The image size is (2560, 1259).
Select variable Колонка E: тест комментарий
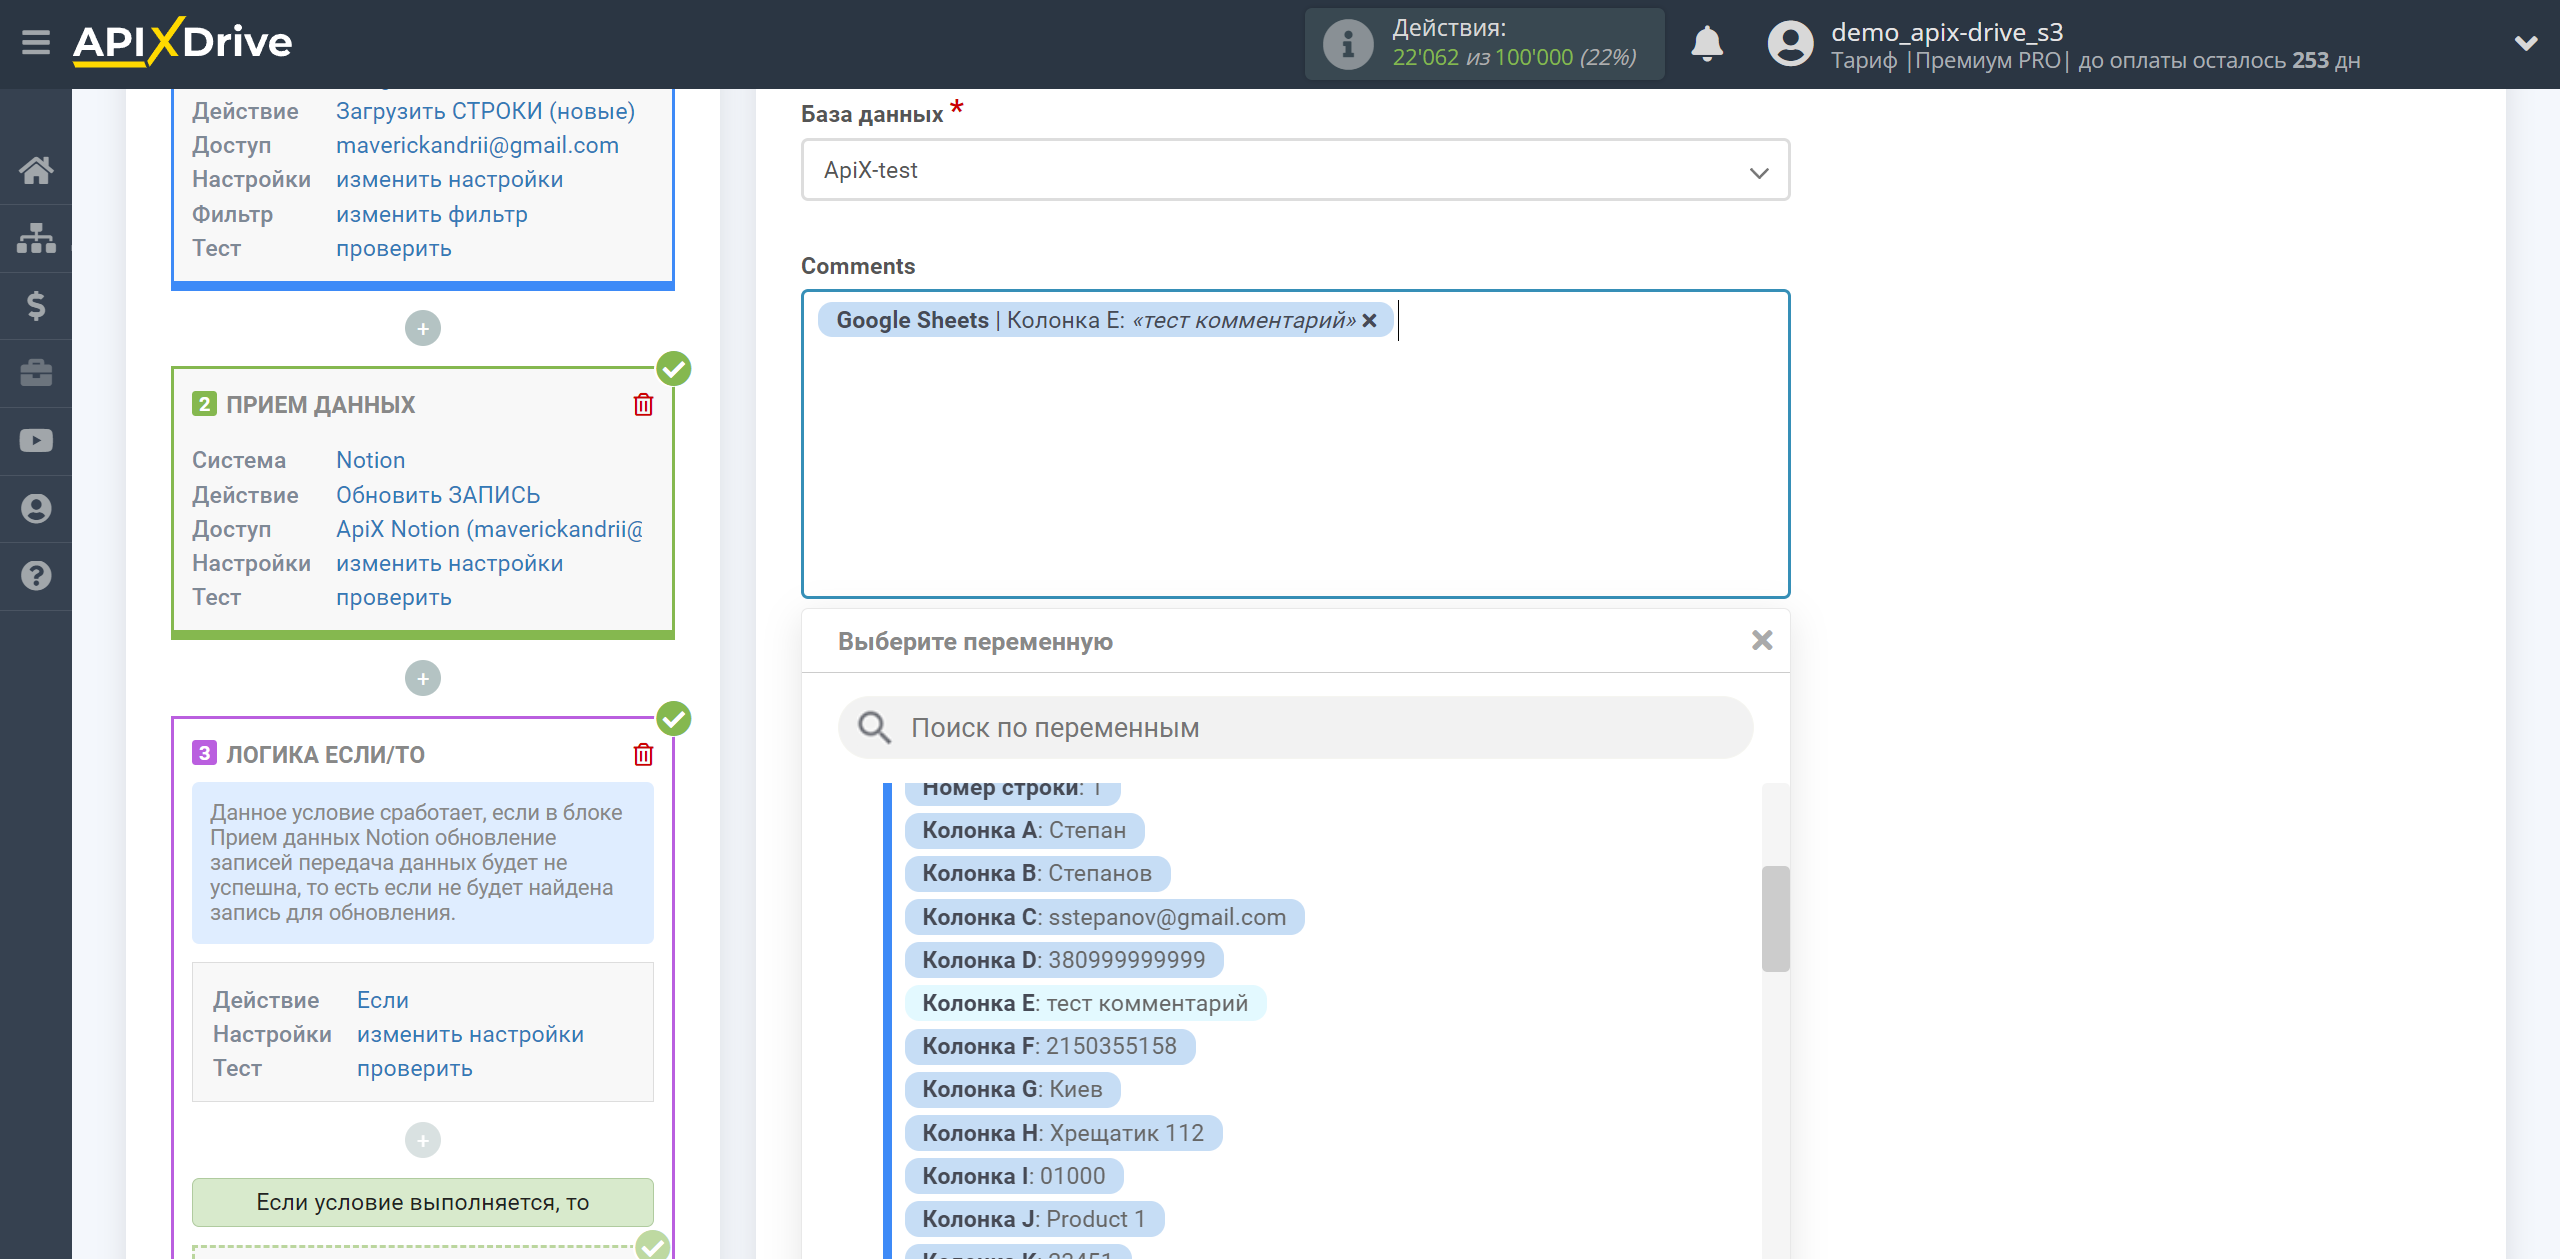pyautogui.click(x=1085, y=1003)
